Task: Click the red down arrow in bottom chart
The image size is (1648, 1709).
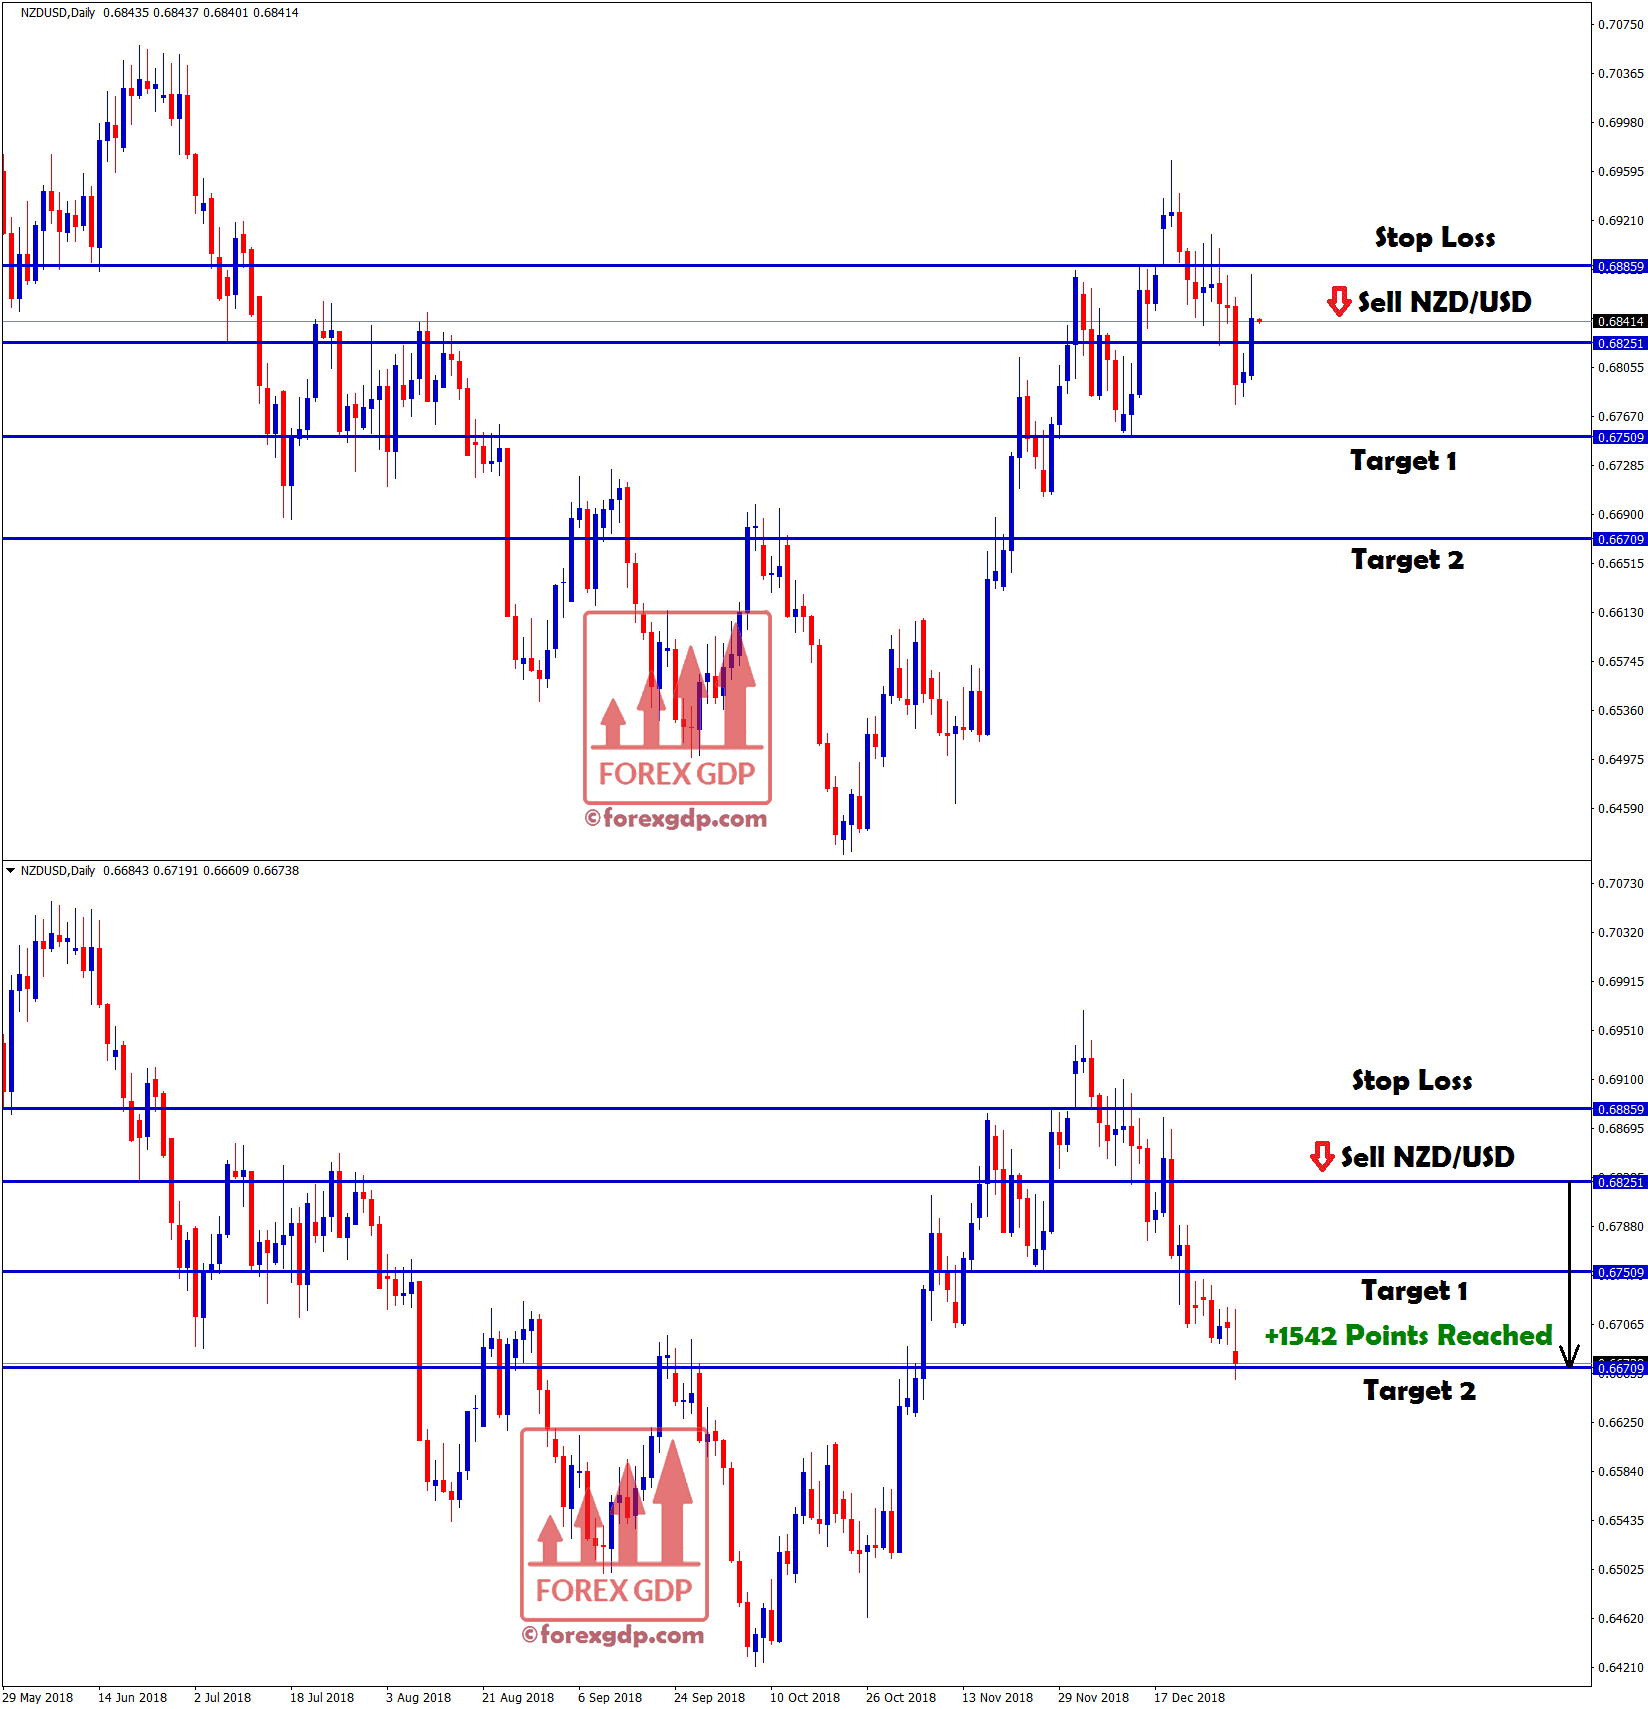Action: 1322,1156
